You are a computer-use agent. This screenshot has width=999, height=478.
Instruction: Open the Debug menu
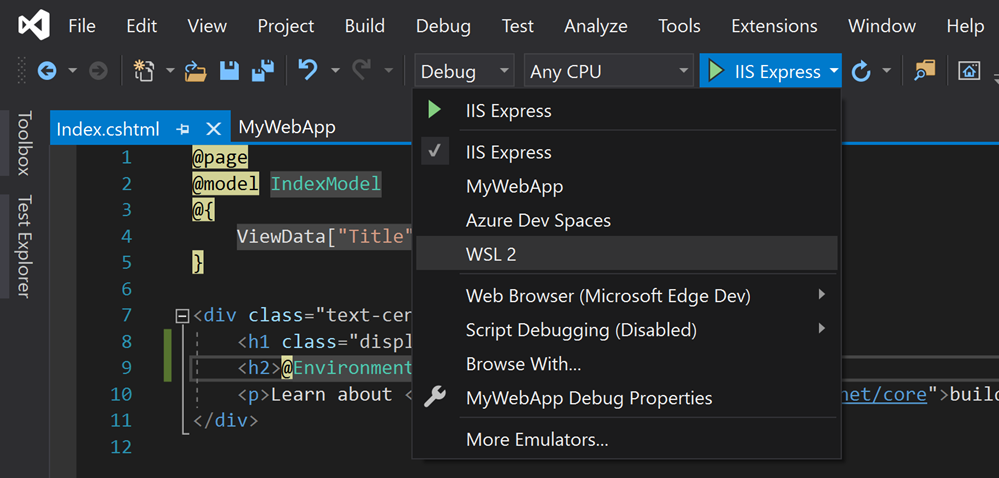click(x=443, y=26)
